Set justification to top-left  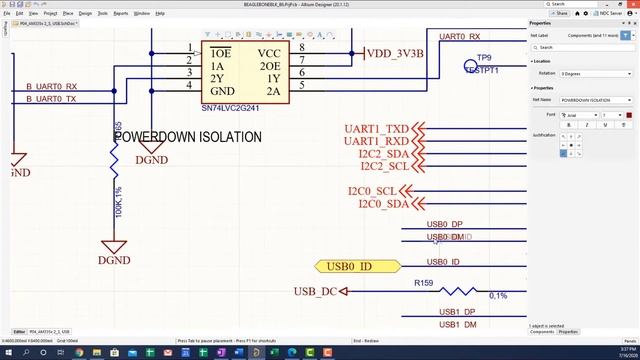point(563,137)
